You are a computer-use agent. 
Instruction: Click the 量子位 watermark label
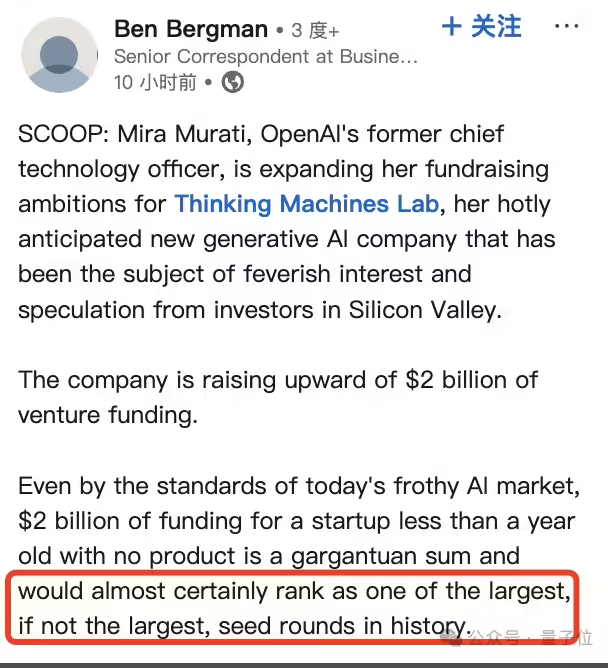click(567, 638)
